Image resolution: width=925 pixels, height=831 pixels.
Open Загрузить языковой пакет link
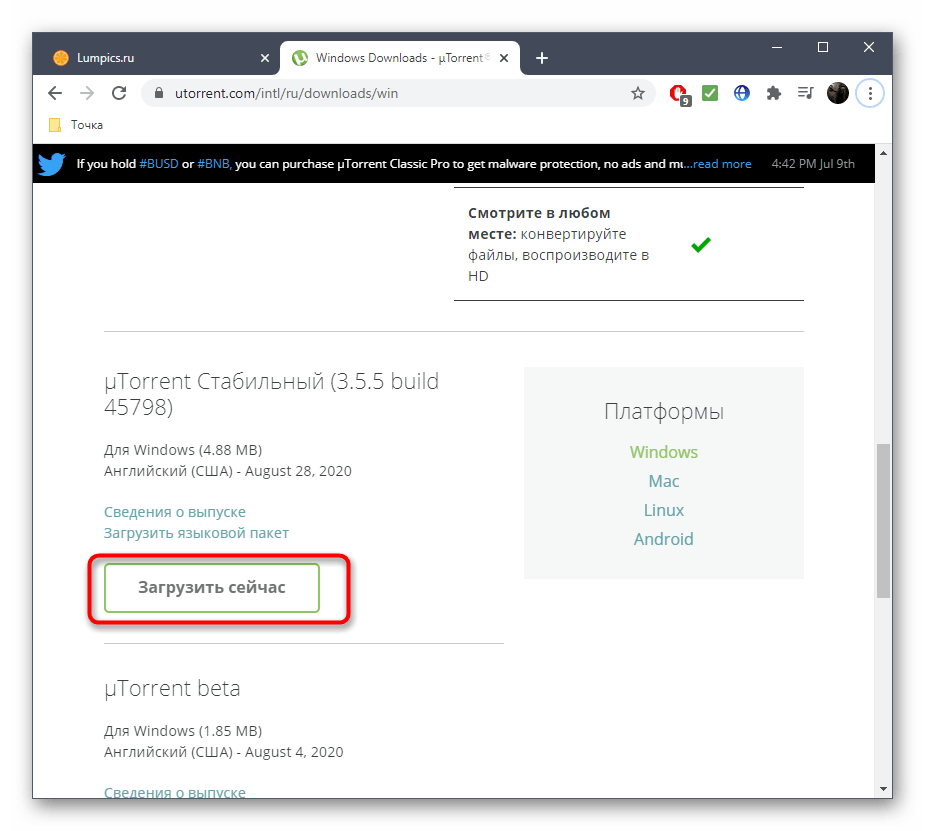pos(196,533)
